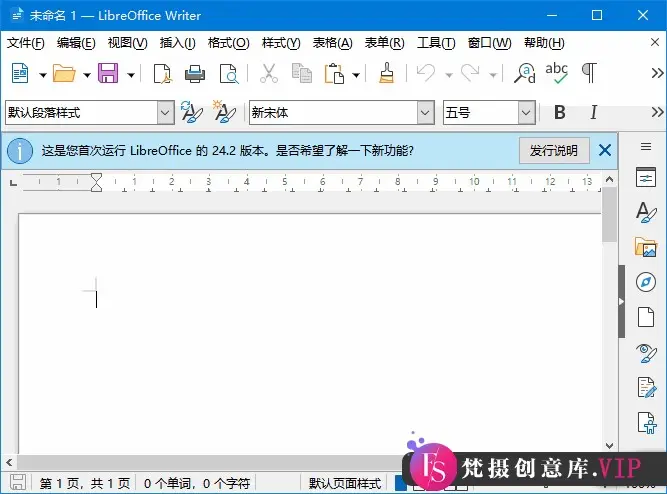This screenshot has height=494, width=667.
Task: Click the Print icon
Action: tap(195, 74)
